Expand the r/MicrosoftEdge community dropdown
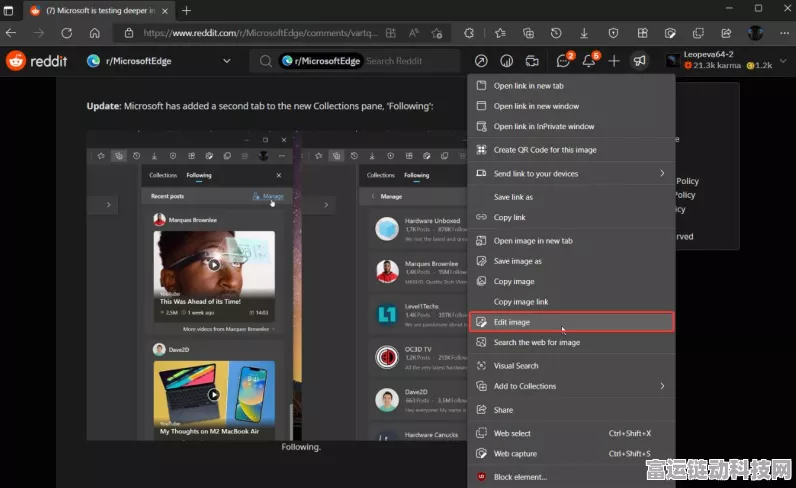This screenshot has height=488, width=796. tap(226, 61)
